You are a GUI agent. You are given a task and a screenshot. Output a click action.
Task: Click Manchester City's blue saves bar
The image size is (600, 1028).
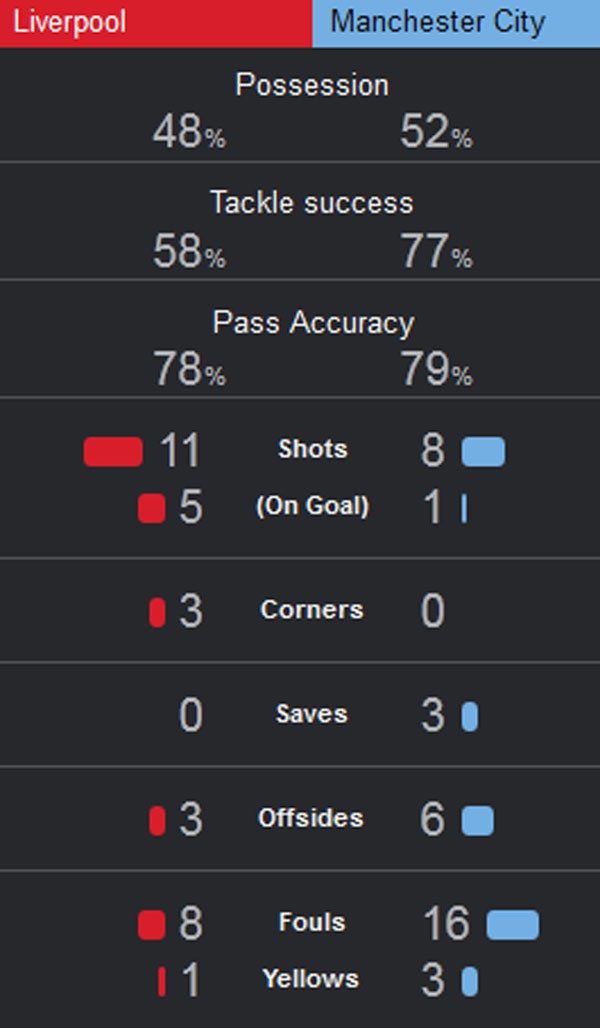[470, 716]
